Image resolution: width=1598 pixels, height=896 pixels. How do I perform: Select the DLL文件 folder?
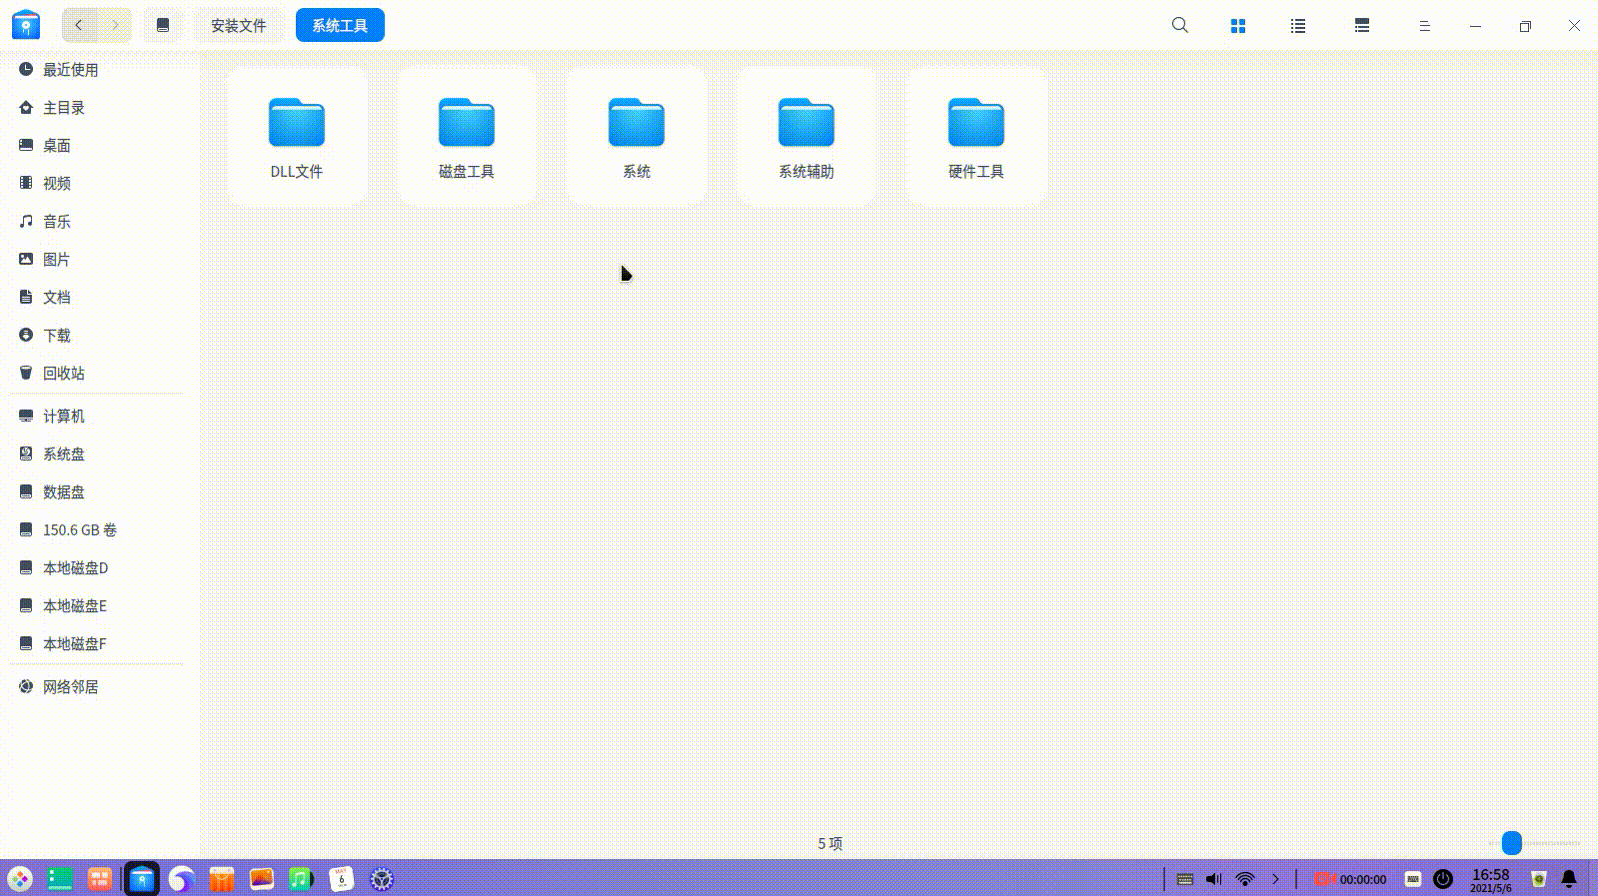(x=297, y=137)
